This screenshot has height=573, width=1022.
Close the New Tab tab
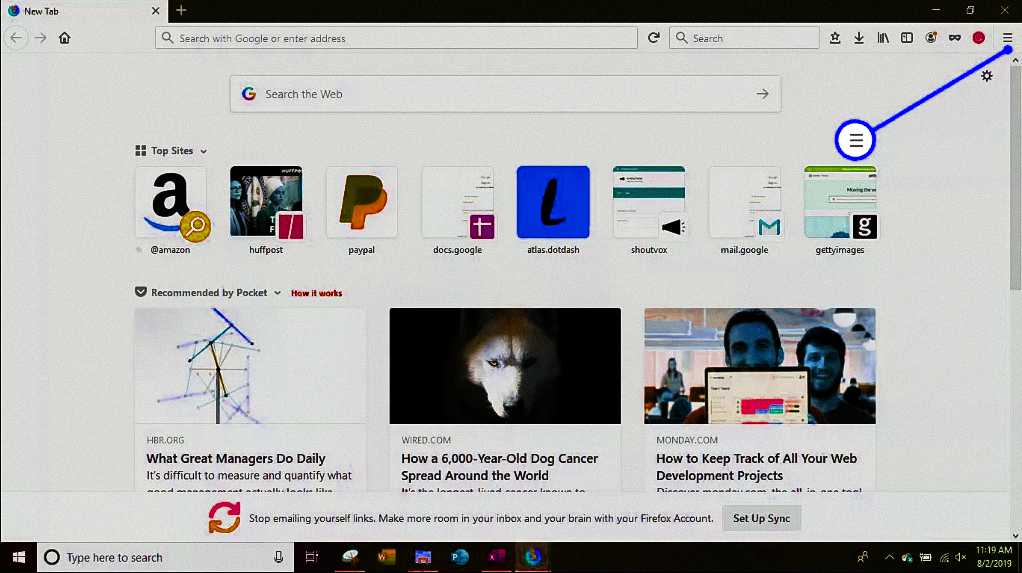tap(155, 11)
